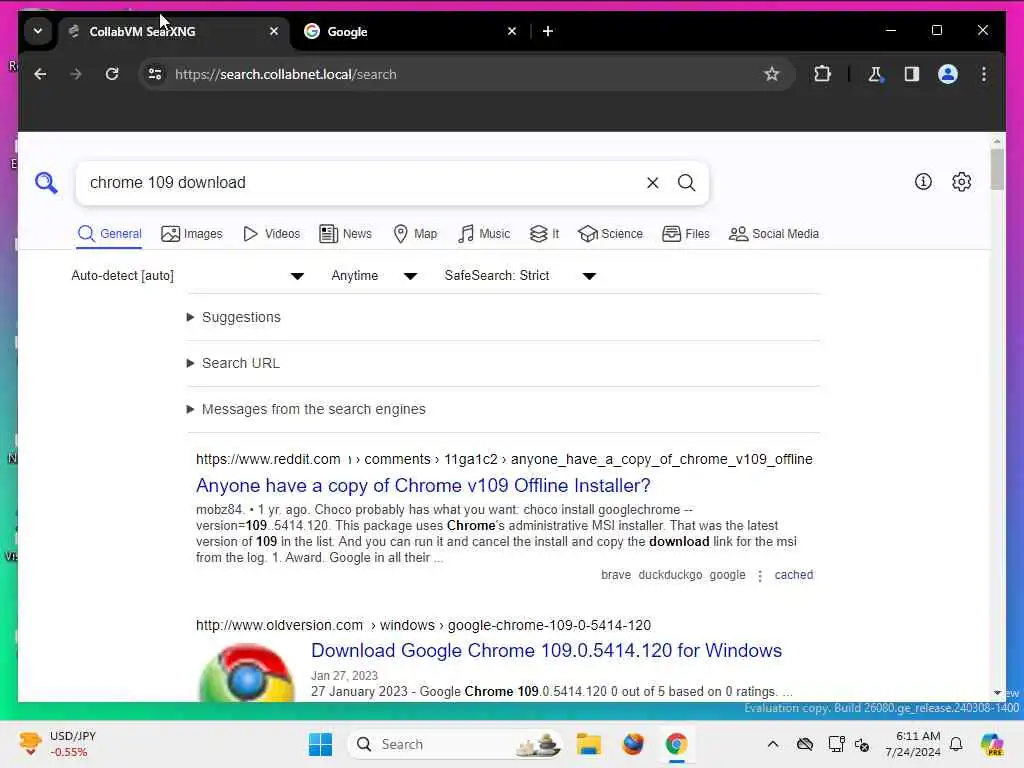Open Chrome three-dot menu

click(x=984, y=74)
